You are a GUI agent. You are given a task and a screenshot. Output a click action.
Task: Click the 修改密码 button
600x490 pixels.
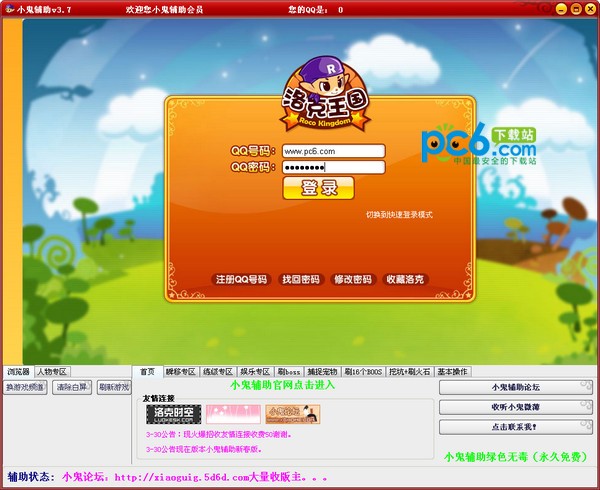point(353,279)
